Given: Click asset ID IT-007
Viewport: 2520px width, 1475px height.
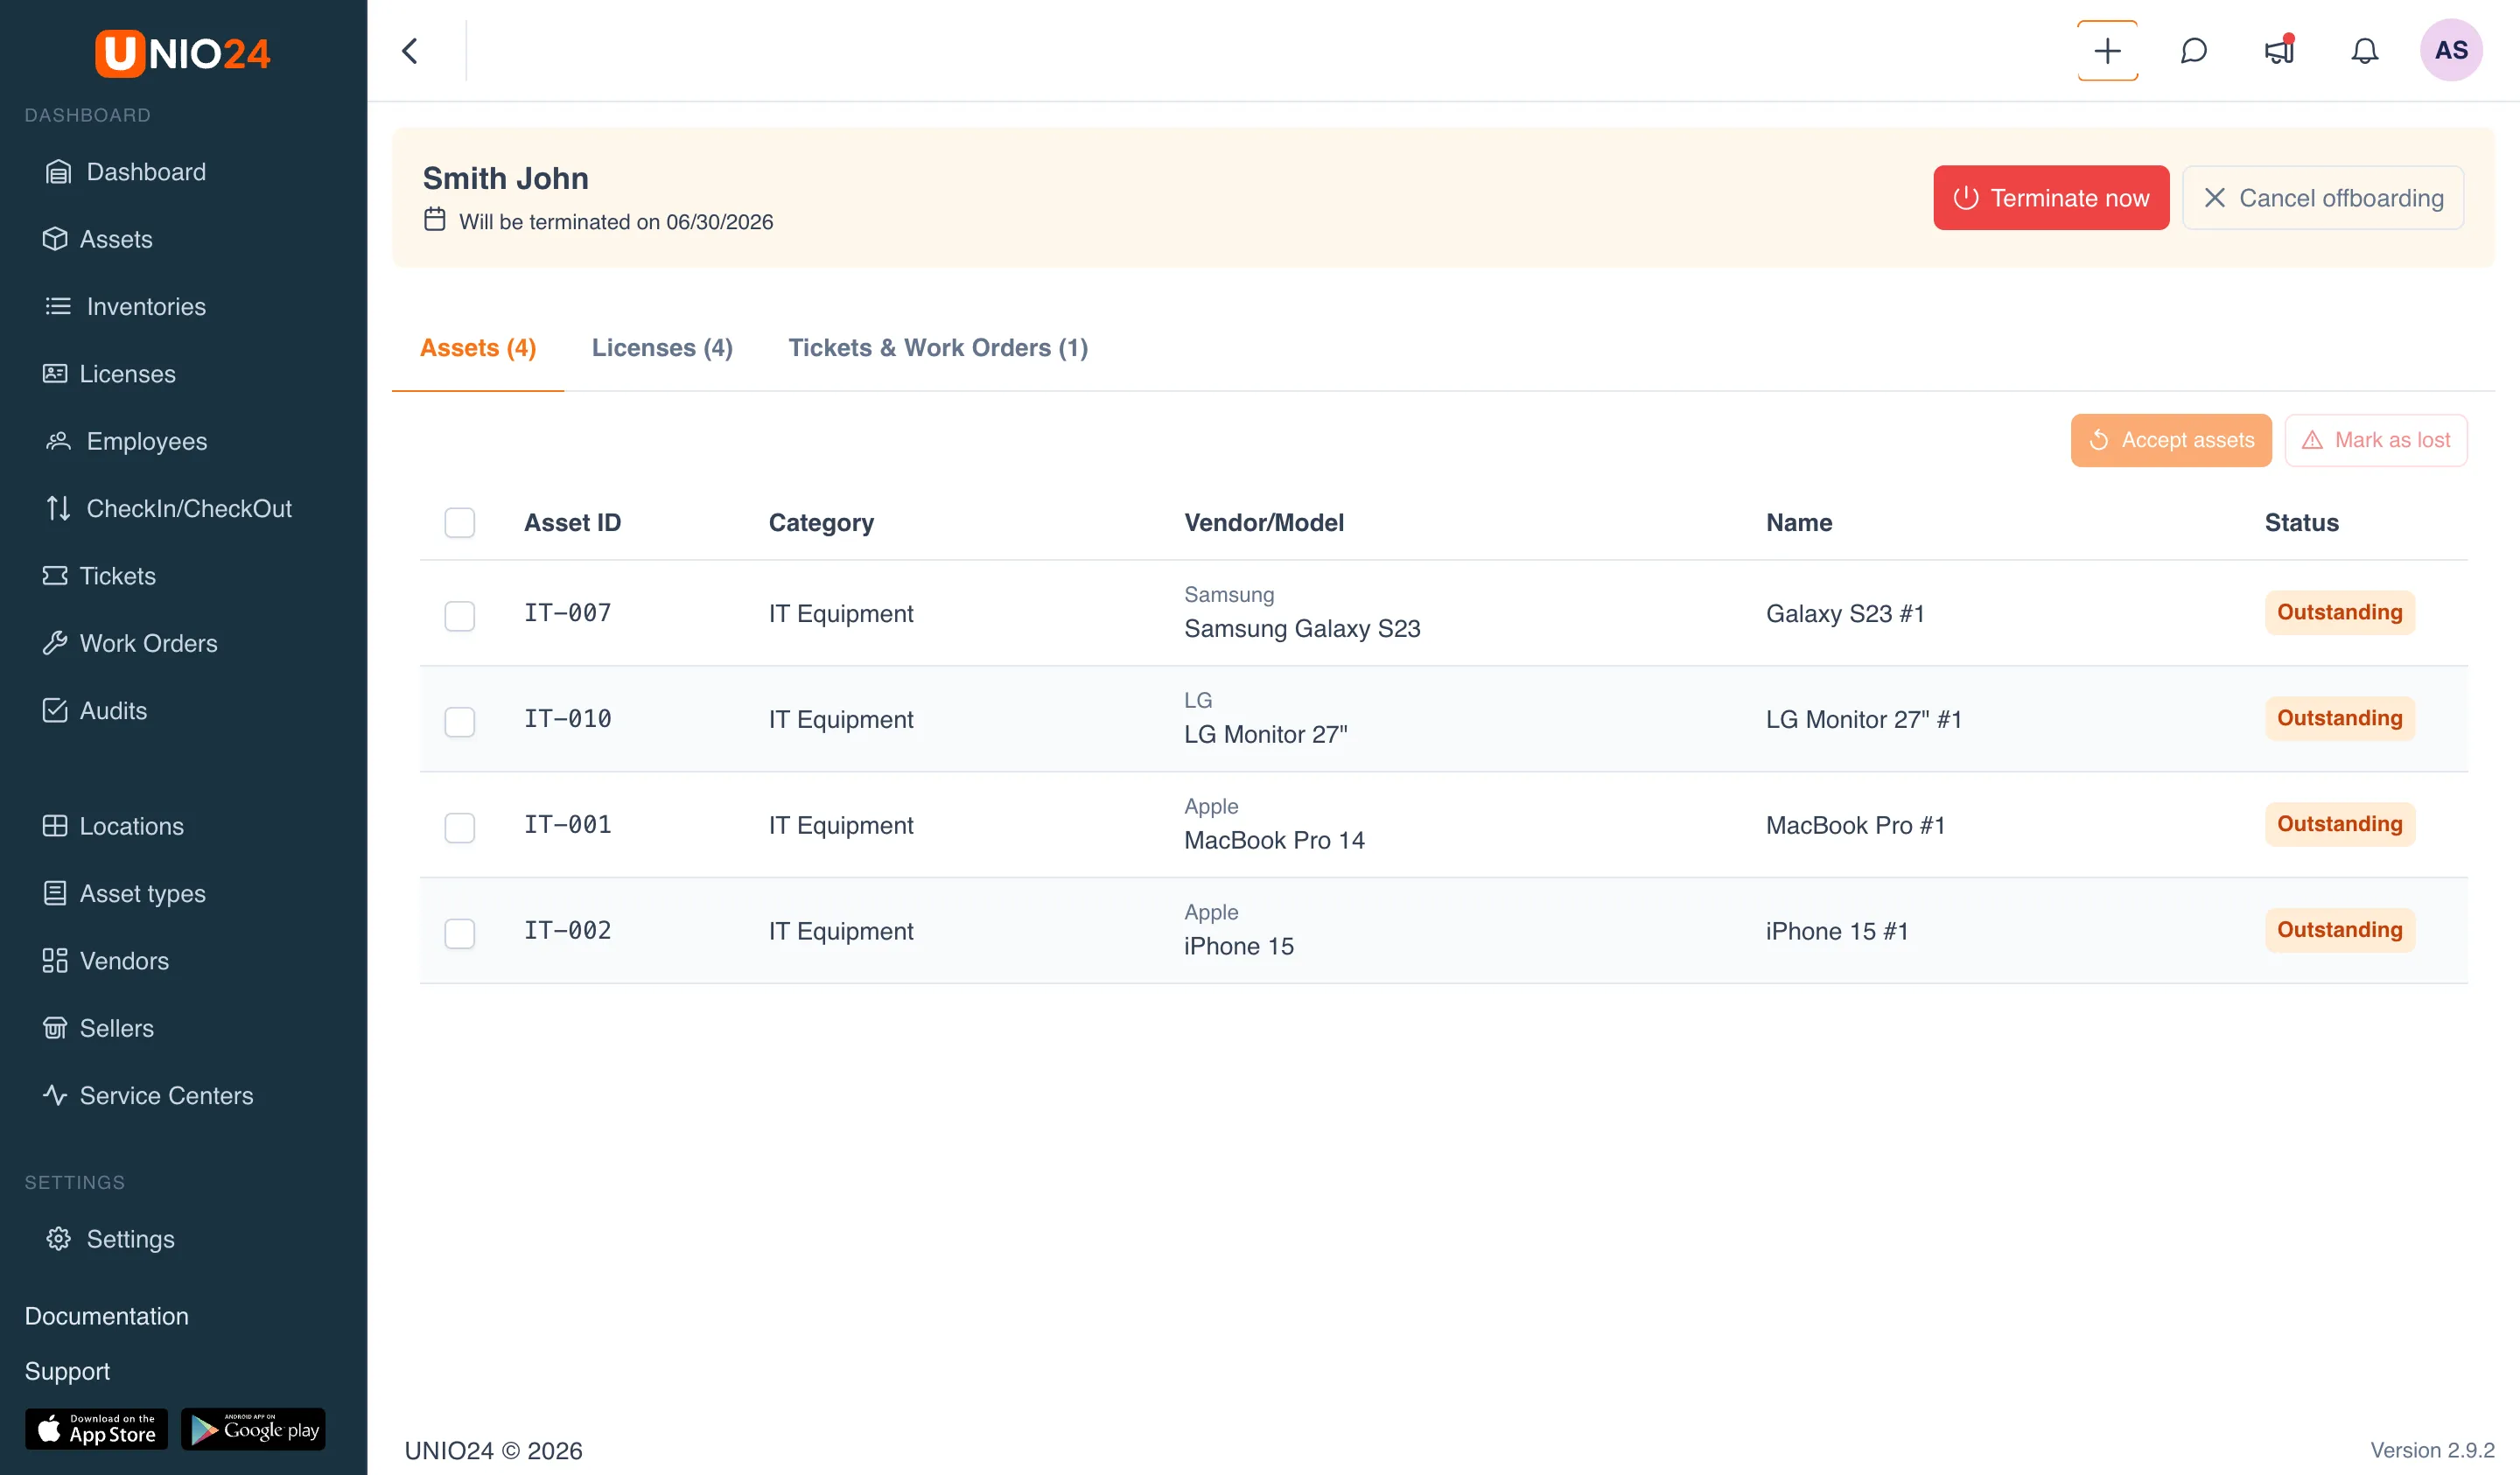Looking at the screenshot, I should (x=567, y=613).
